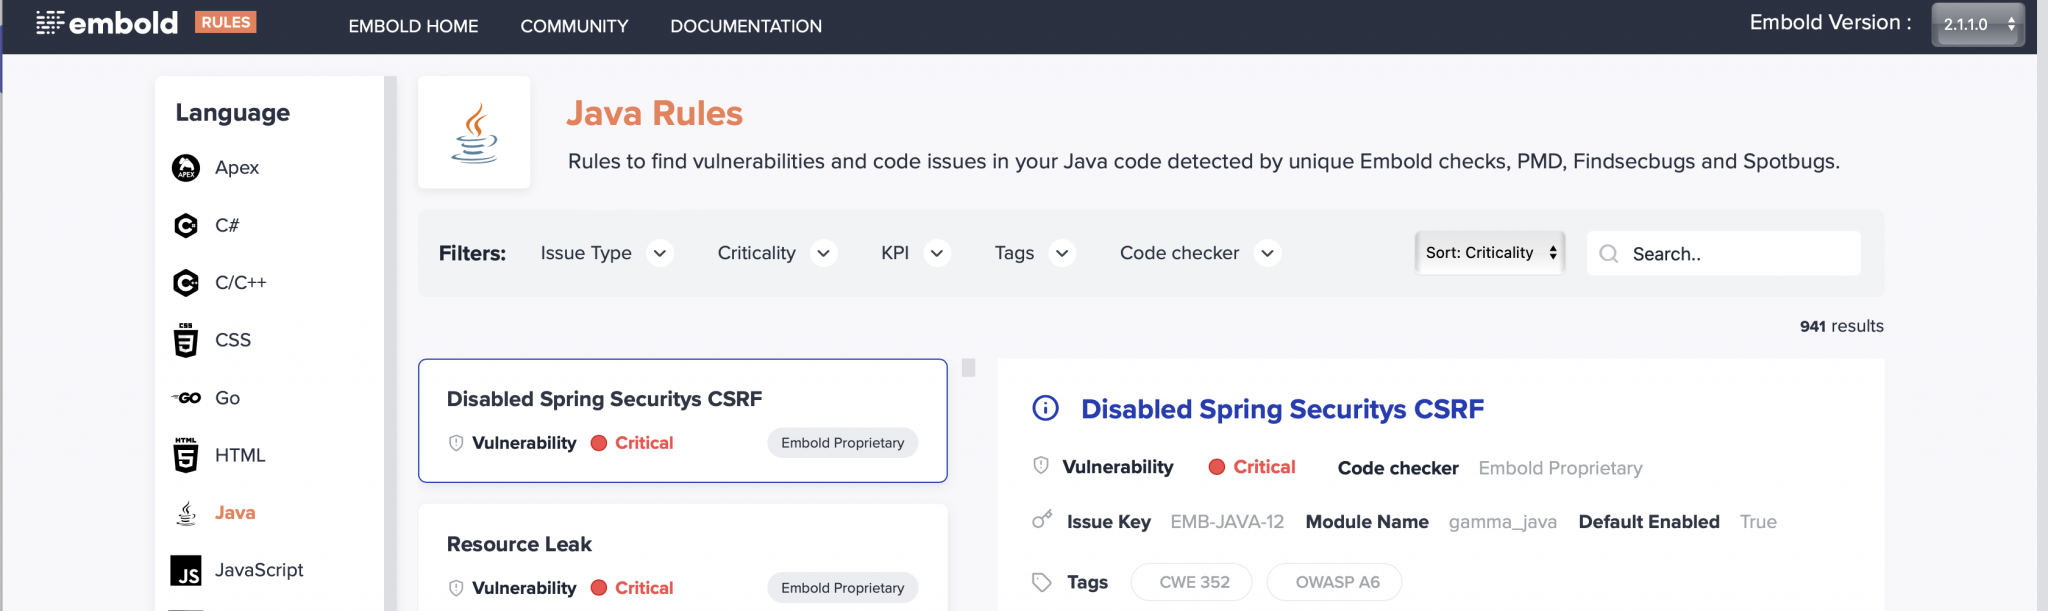The image size is (2048, 611).
Task: Open the Criticality filter dropdown
Action: (775, 254)
